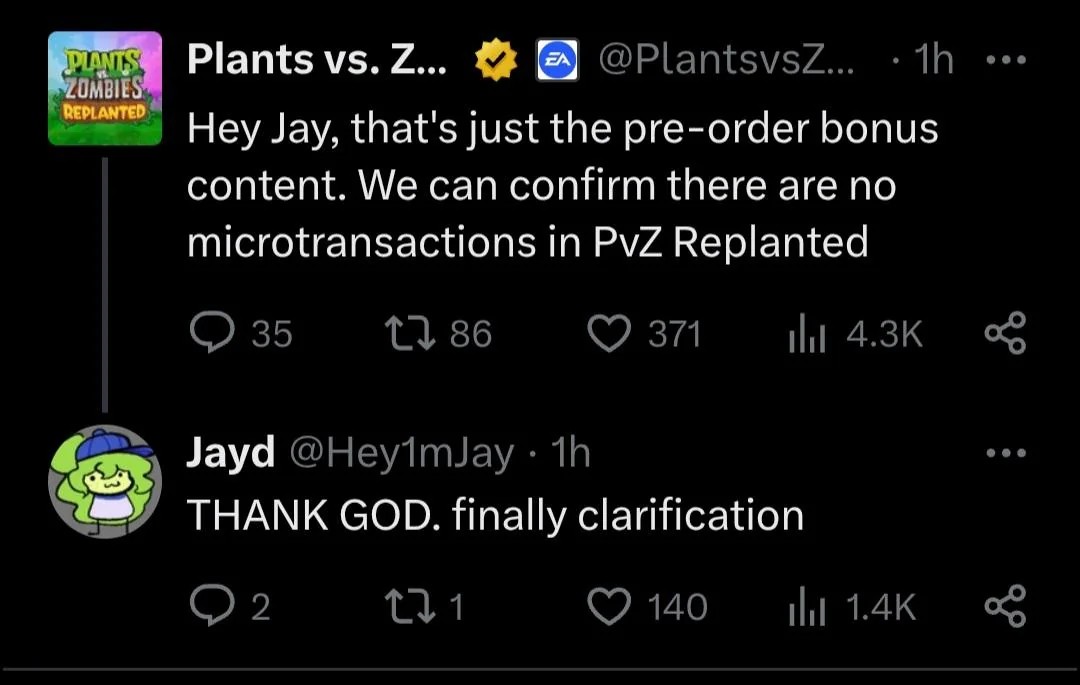This screenshot has width=1080, height=685.
Task: Retweet the pre-order bonus clarification post
Action: tap(412, 334)
